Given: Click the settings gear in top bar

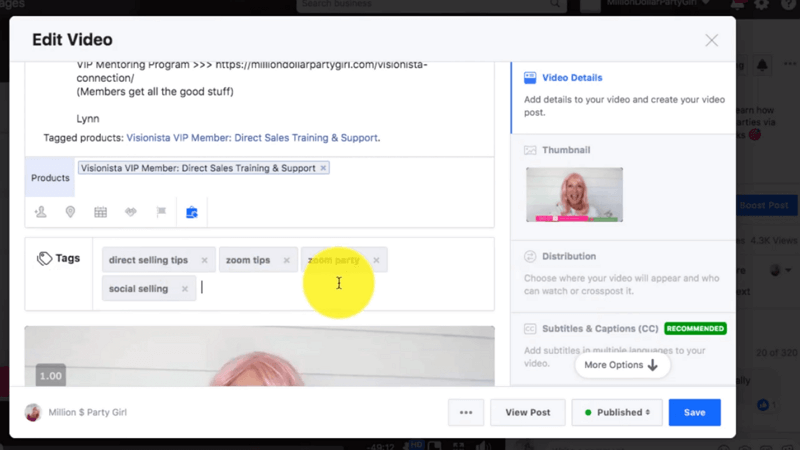Looking at the screenshot, I should 761,5.
